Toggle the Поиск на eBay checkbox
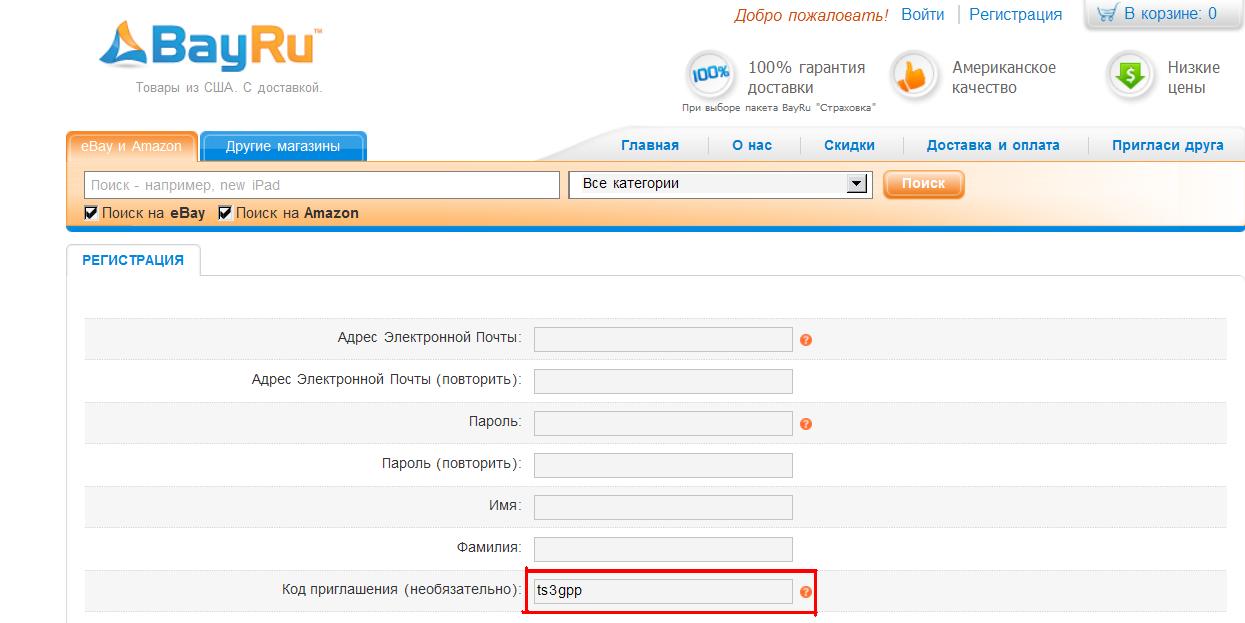The width and height of the screenshot is (1245, 623). [91, 213]
